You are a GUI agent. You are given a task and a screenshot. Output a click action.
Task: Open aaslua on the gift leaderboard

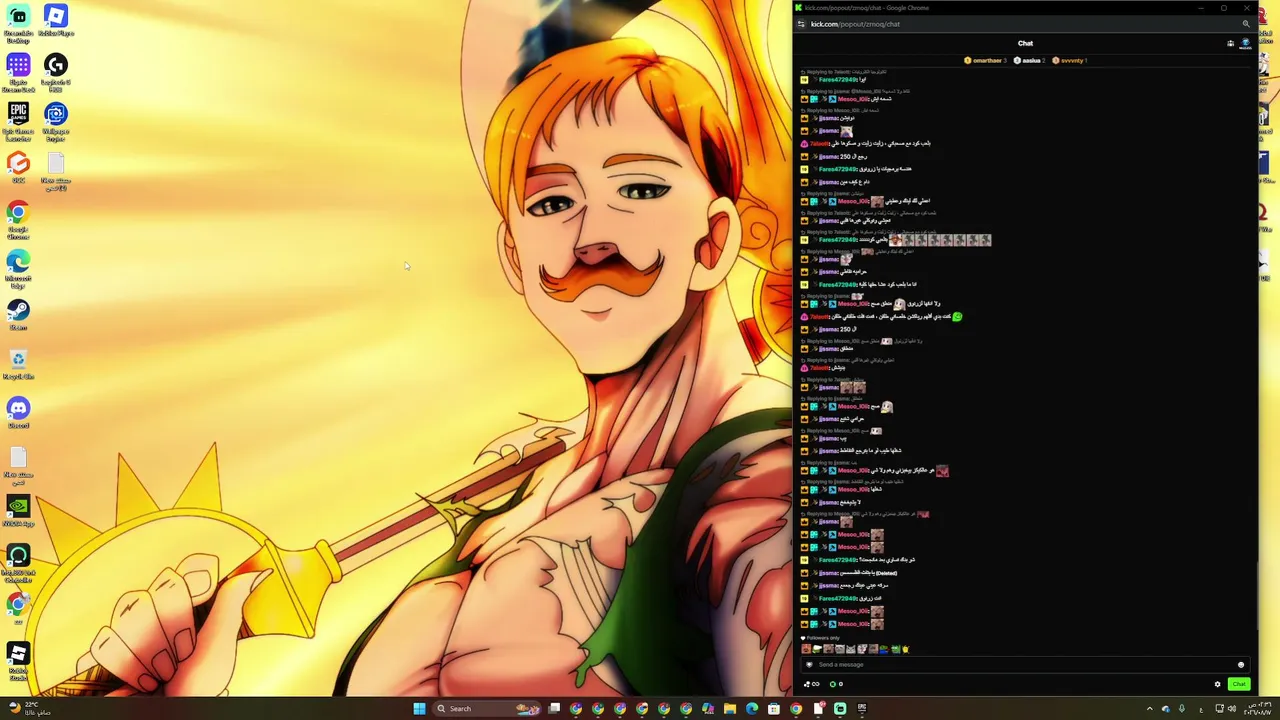pyautogui.click(x=1029, y=61)
